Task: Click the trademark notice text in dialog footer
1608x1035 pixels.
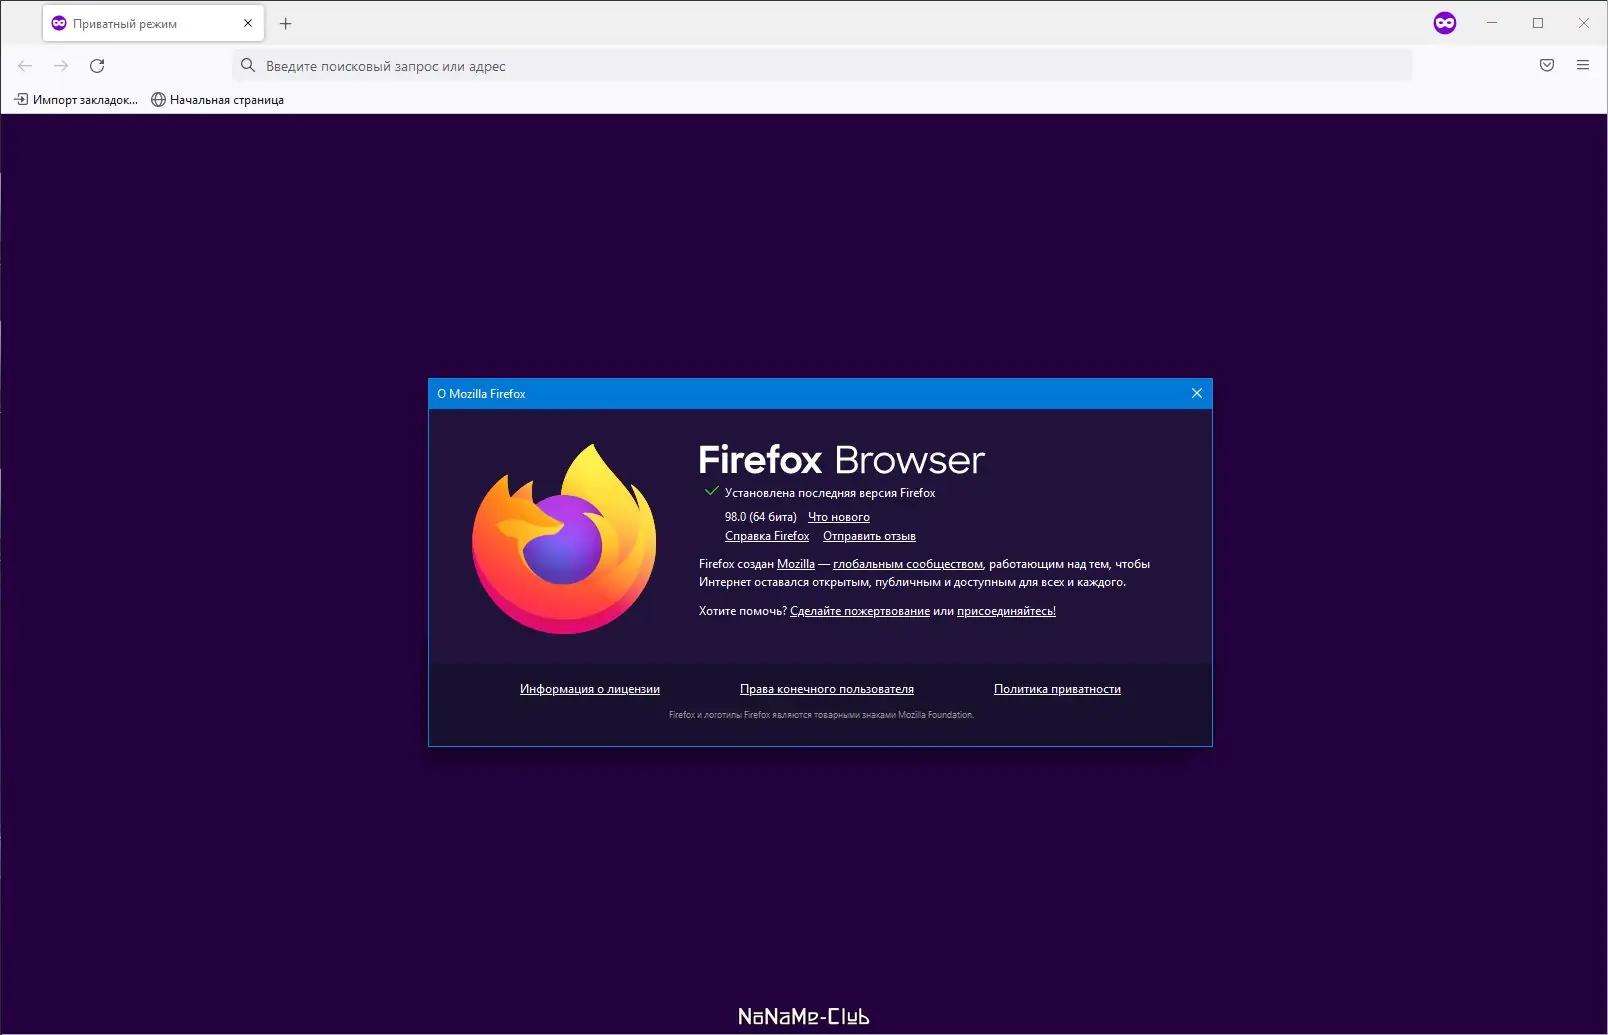Action: point(821,715)
